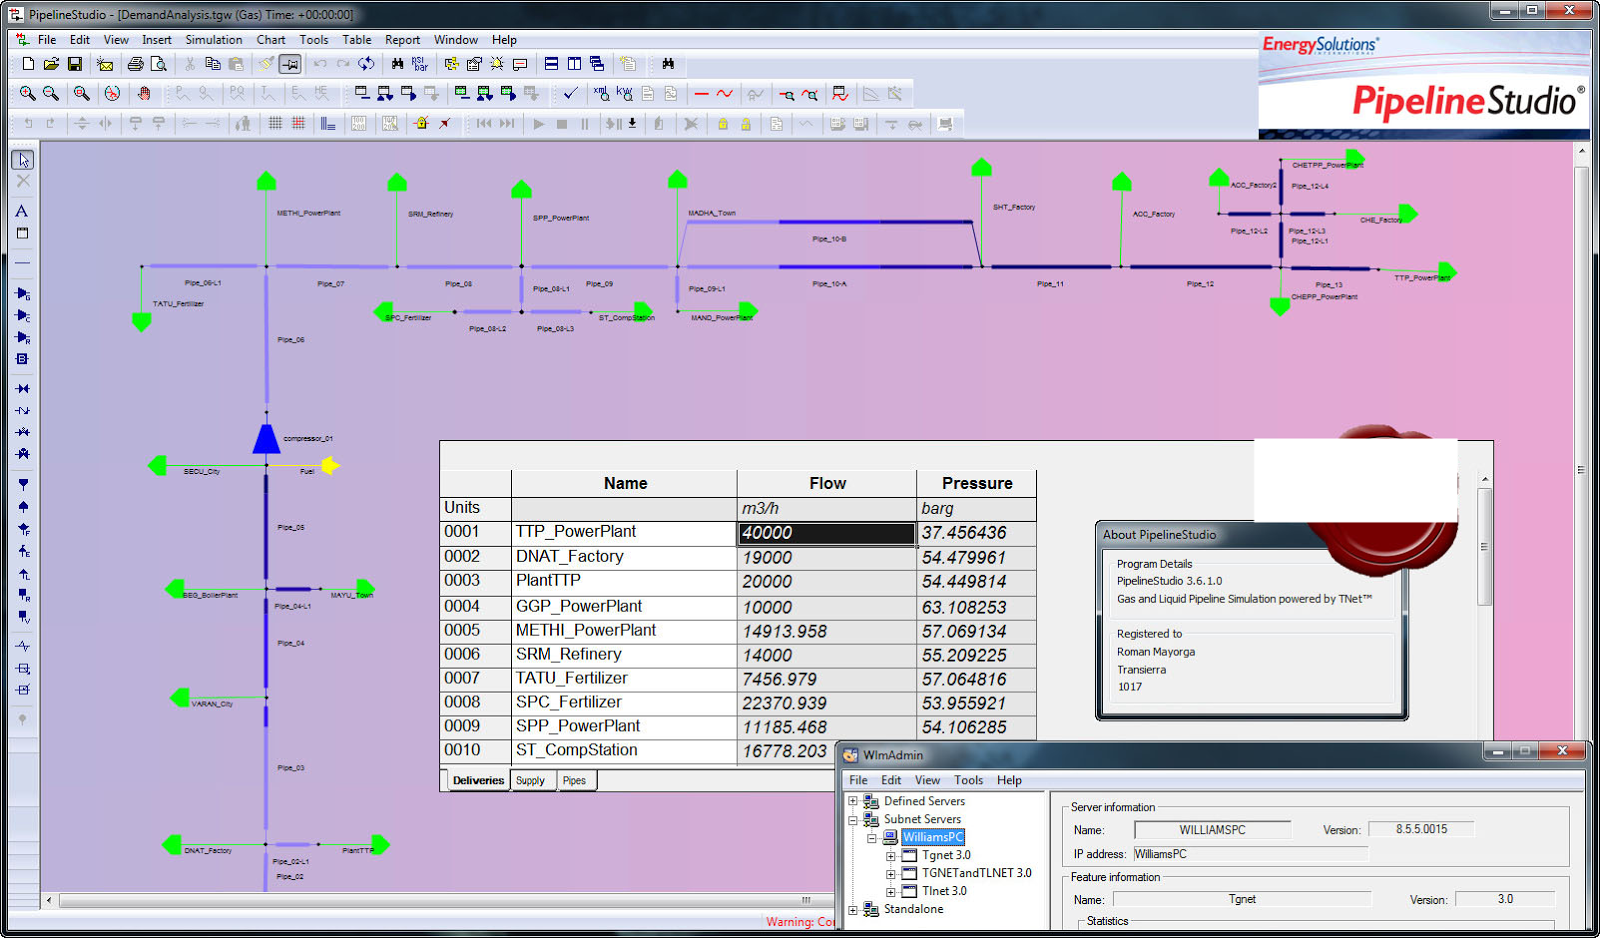Toggle the grid display
Viewport: 1600px width, 938px height.
(x=276, y=123)
